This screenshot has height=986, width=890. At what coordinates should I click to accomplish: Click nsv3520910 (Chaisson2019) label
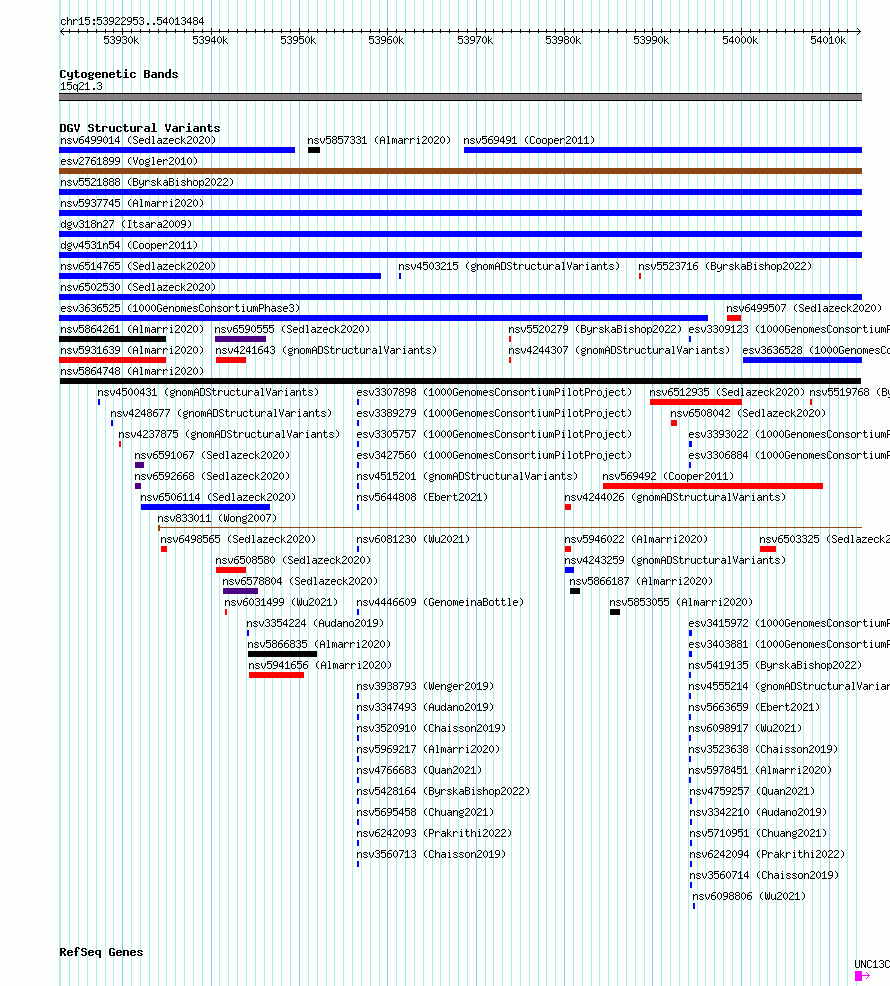tap(431, 728)
